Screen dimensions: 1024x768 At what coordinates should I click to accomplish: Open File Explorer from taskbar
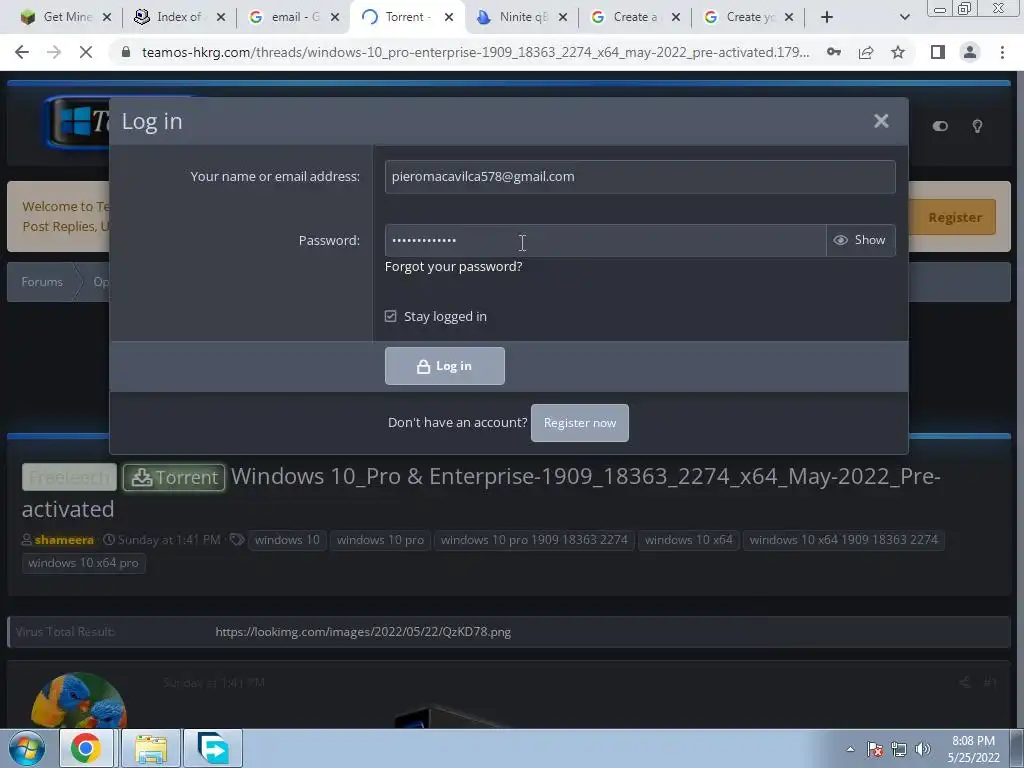(x=152, y=748)
